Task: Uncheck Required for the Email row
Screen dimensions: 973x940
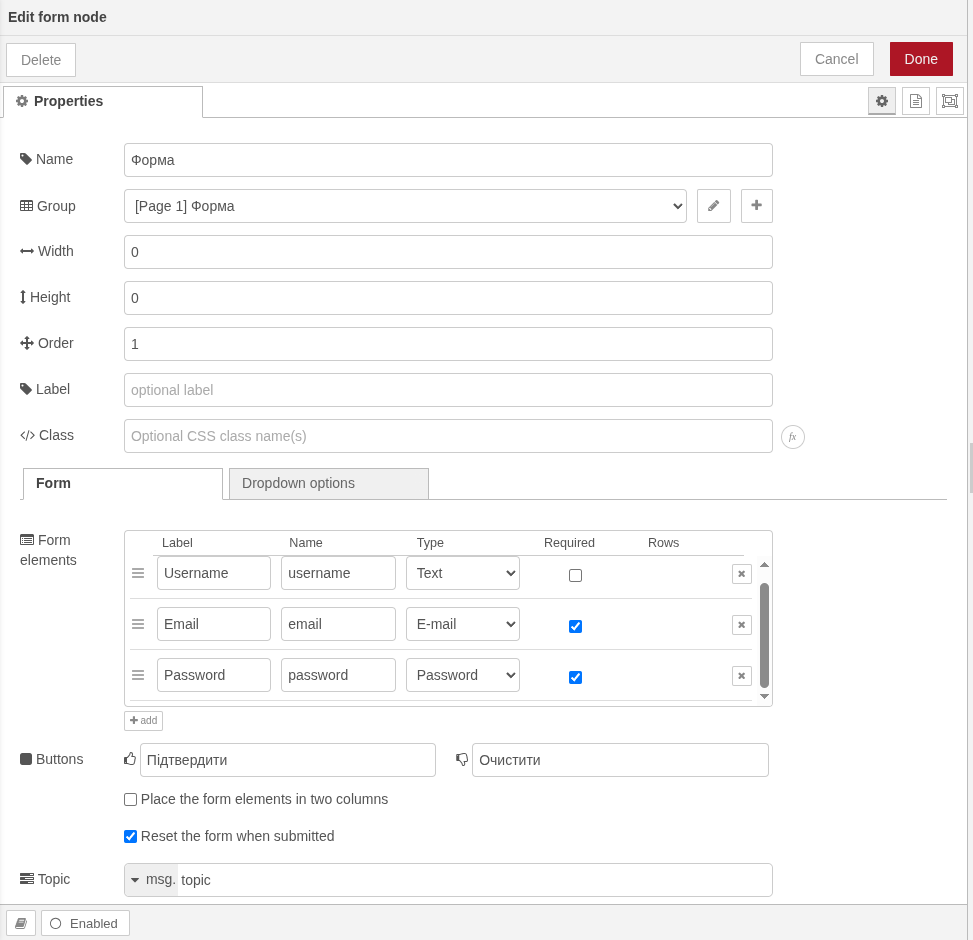Action: pos(575,626)
